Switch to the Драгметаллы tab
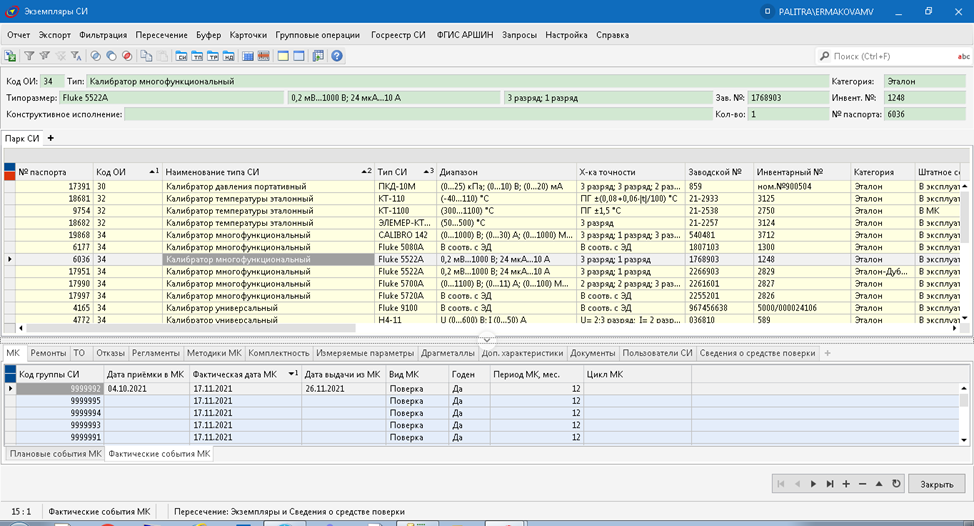 click(x=447, y=353)
